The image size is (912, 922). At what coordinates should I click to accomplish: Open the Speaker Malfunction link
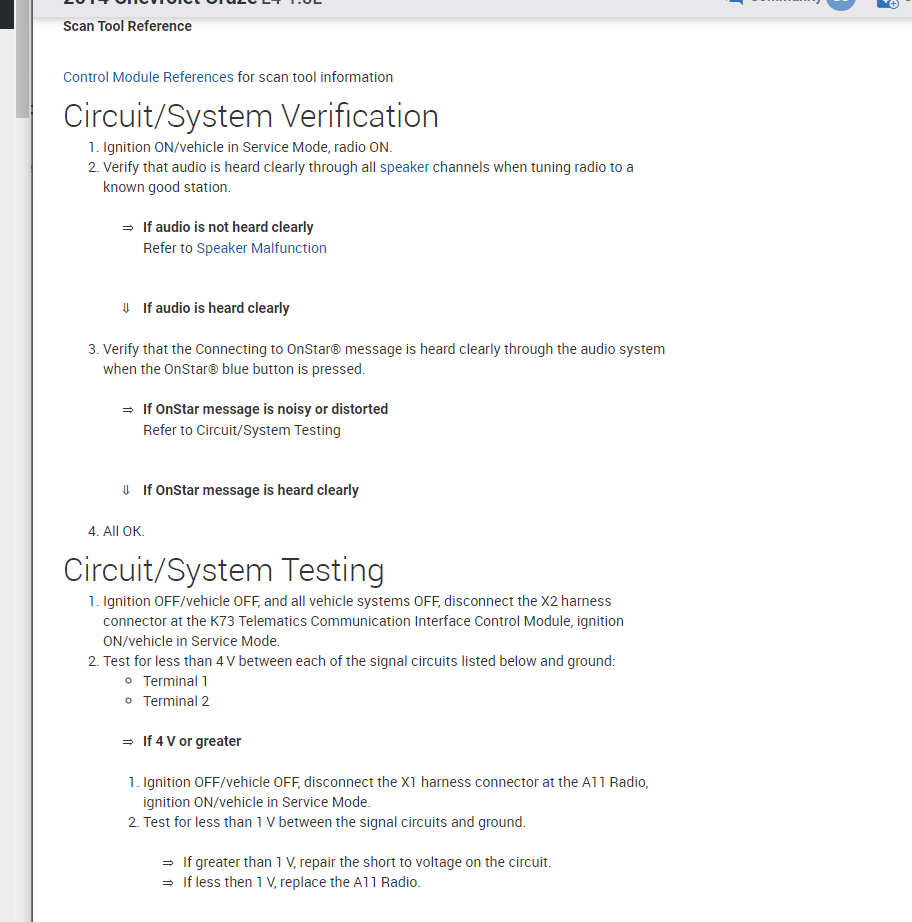pos(261,248)
